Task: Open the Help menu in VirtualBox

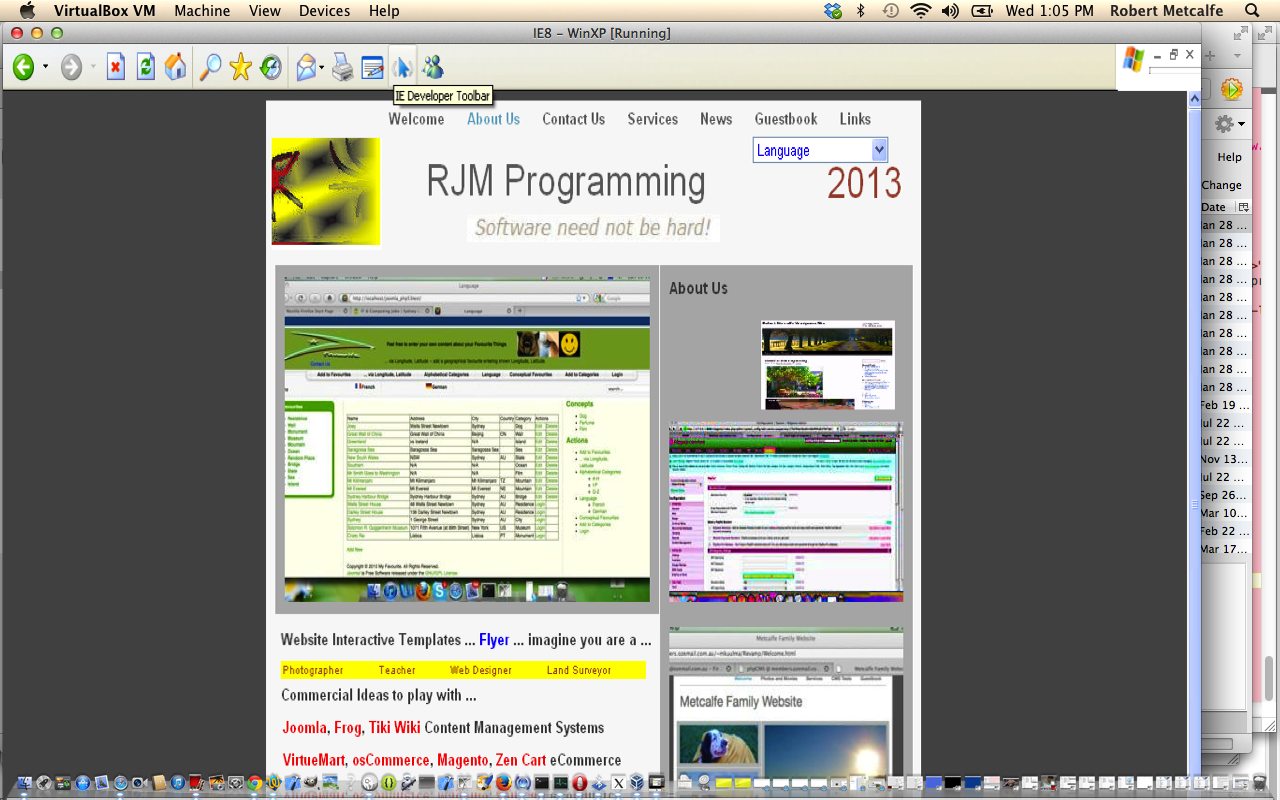Action: [x=384, y=11]
